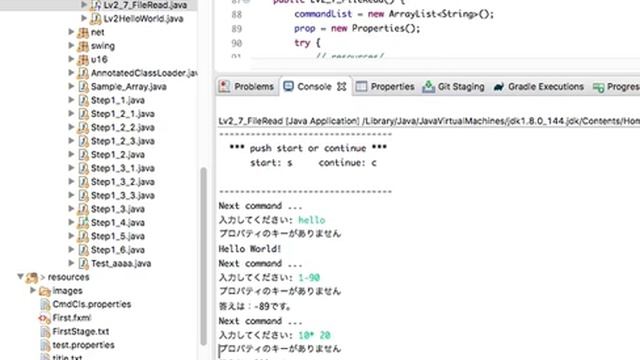Close the Console view with X

pyautogui.click(x=342, y=87)
